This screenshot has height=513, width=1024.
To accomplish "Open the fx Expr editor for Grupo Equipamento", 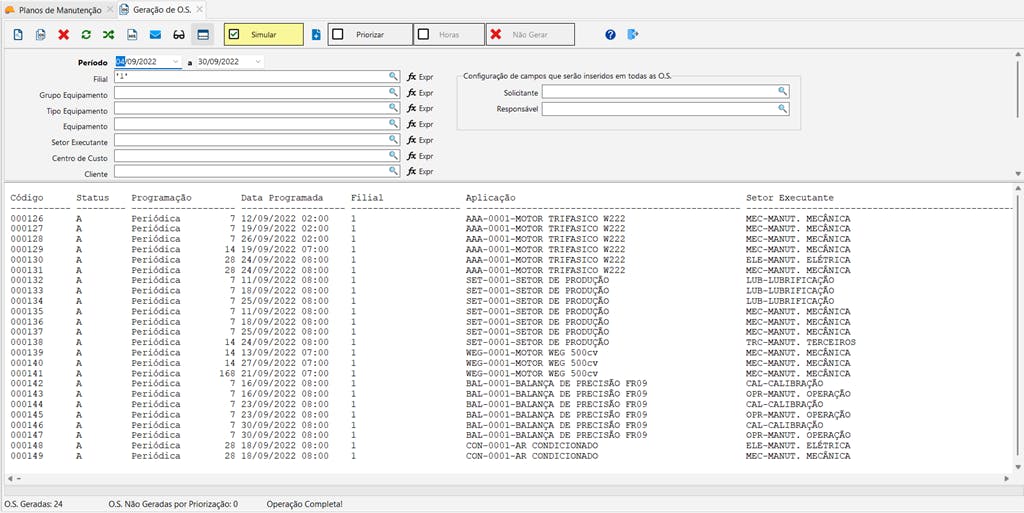I will 420,93.
